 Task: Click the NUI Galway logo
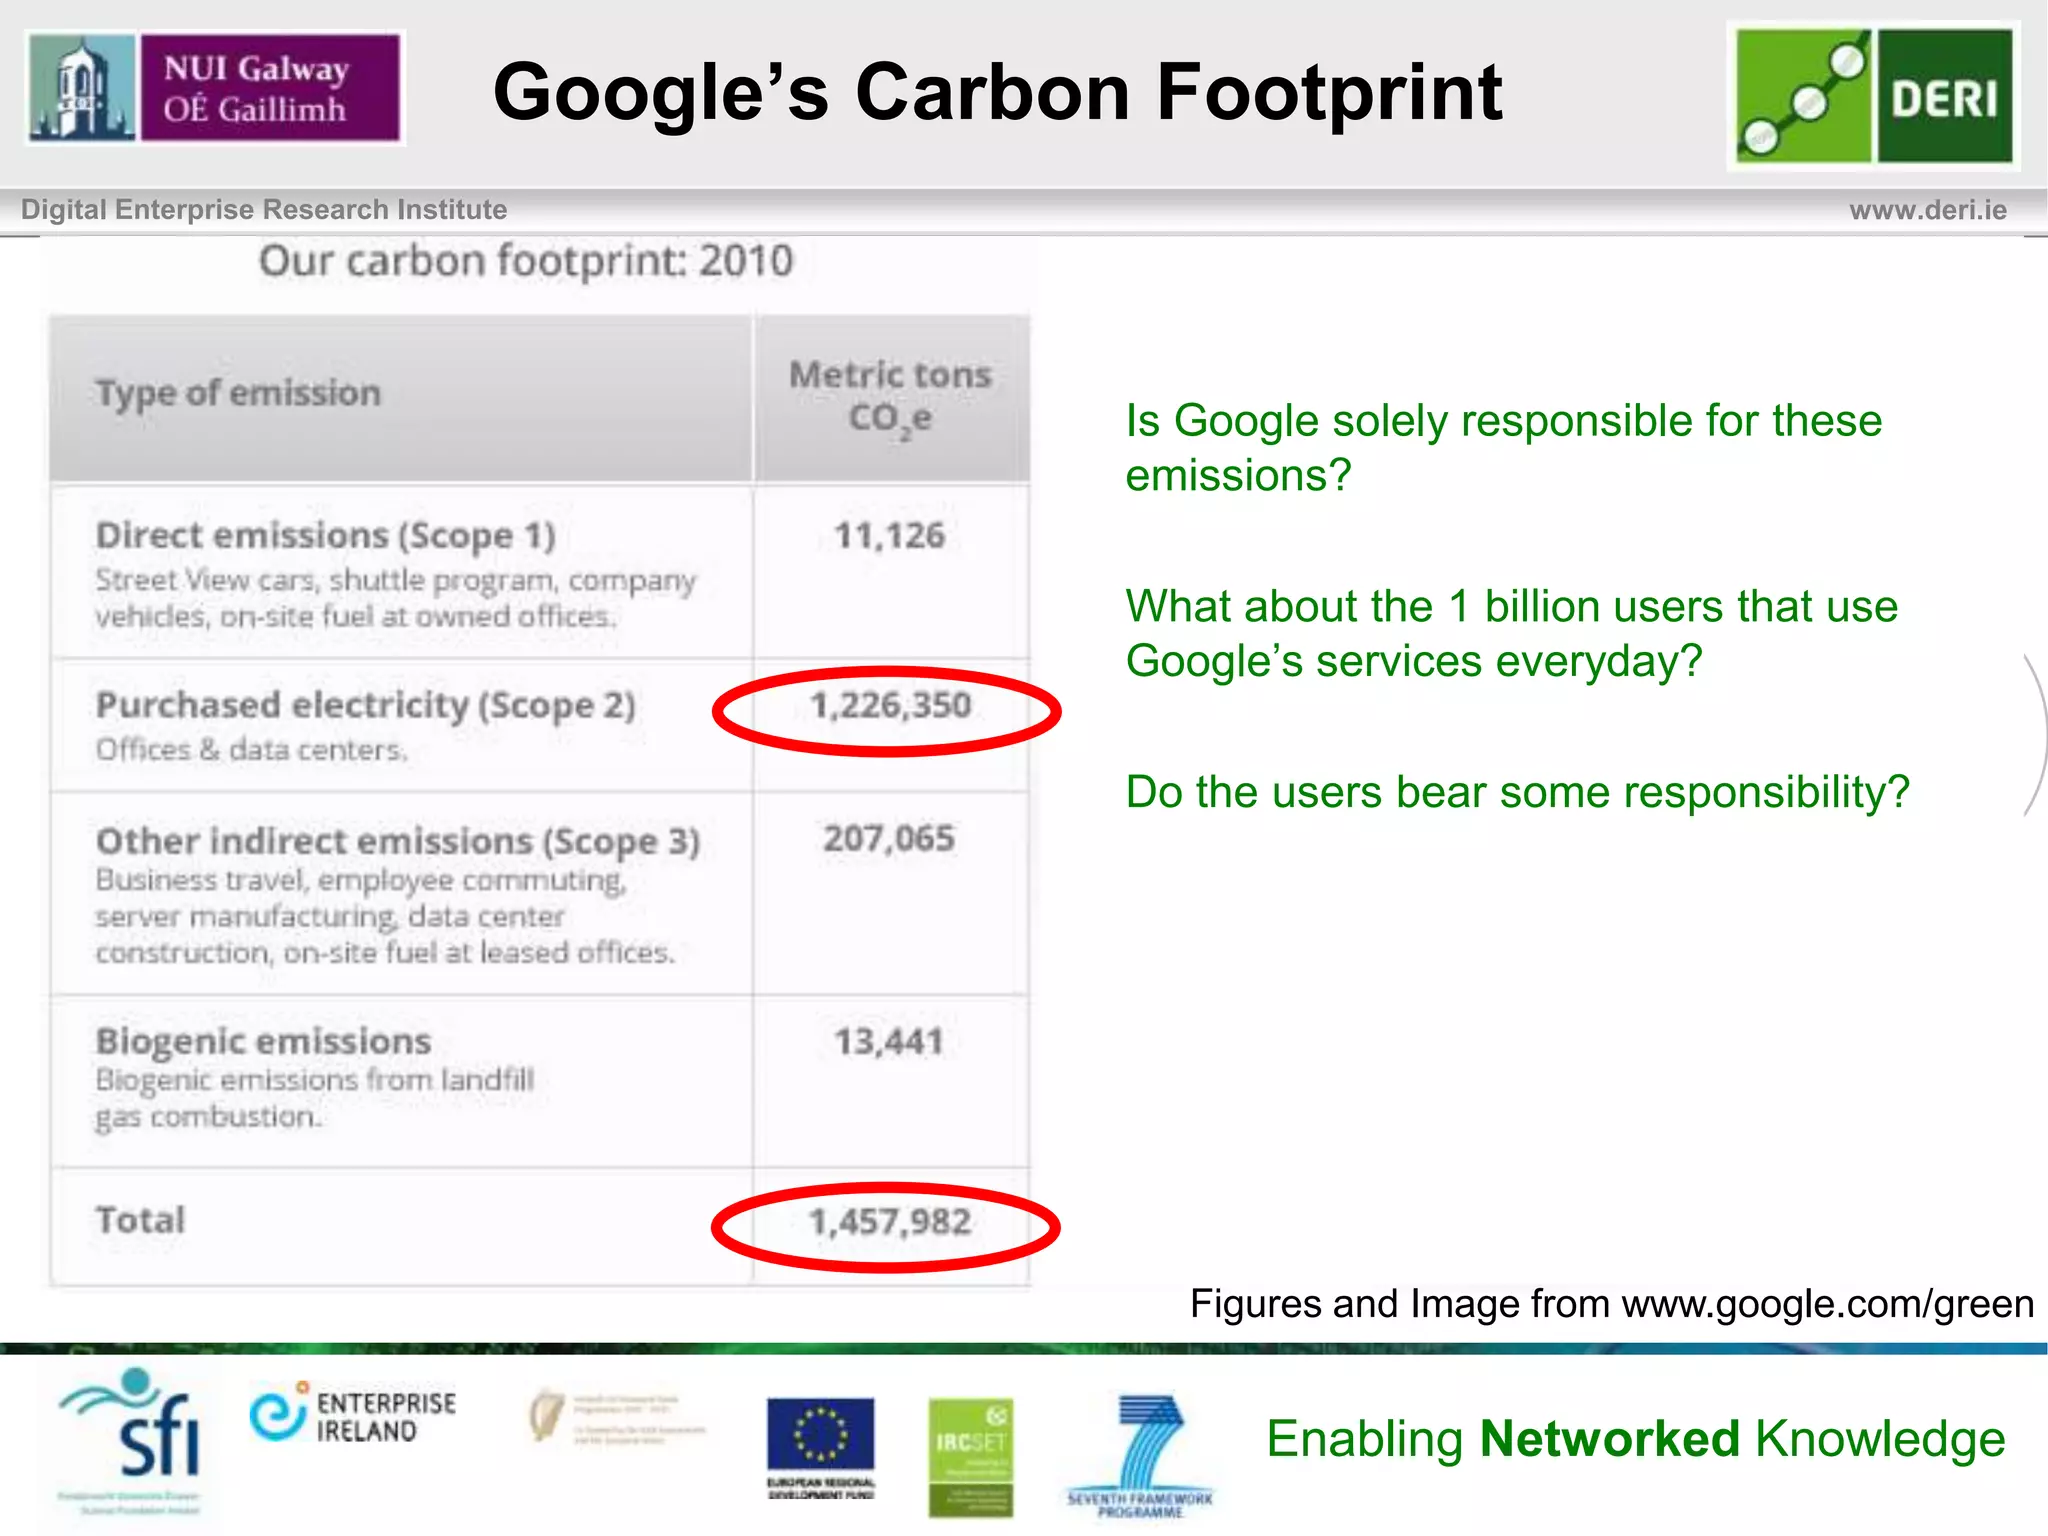[215, 88]
